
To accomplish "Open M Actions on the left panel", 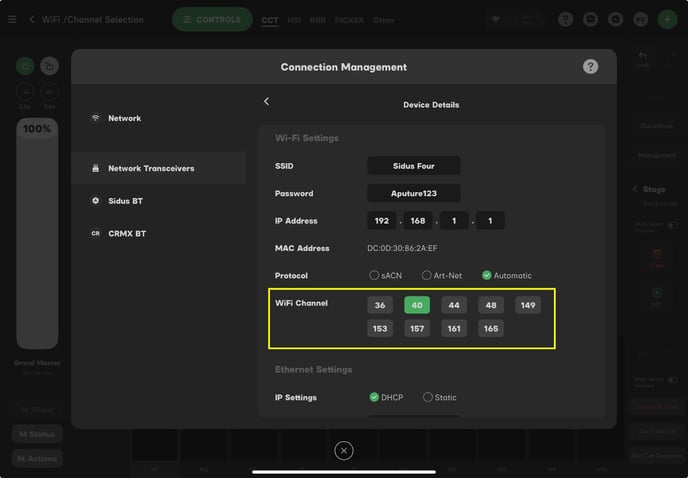I will (37, 459).
